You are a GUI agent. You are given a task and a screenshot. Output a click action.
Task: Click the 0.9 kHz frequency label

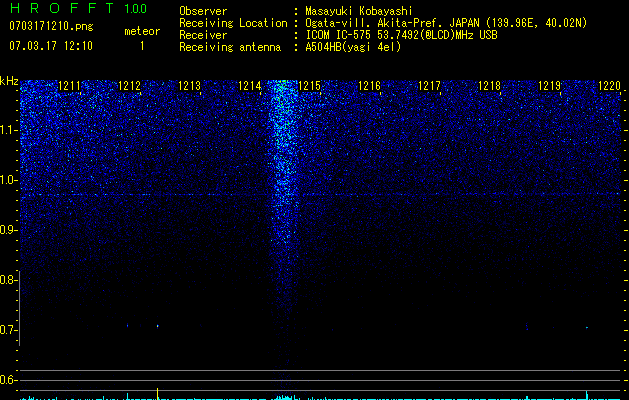click(8, 230)
